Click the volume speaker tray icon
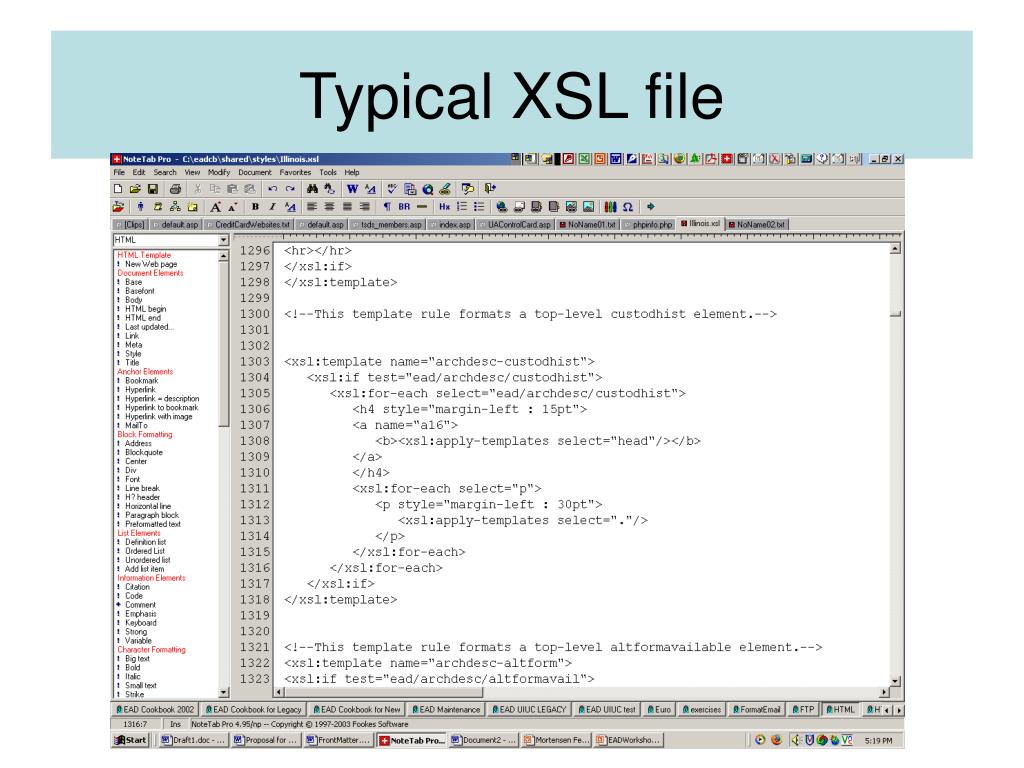The image size is (1024, 768). tap(795, 741)
